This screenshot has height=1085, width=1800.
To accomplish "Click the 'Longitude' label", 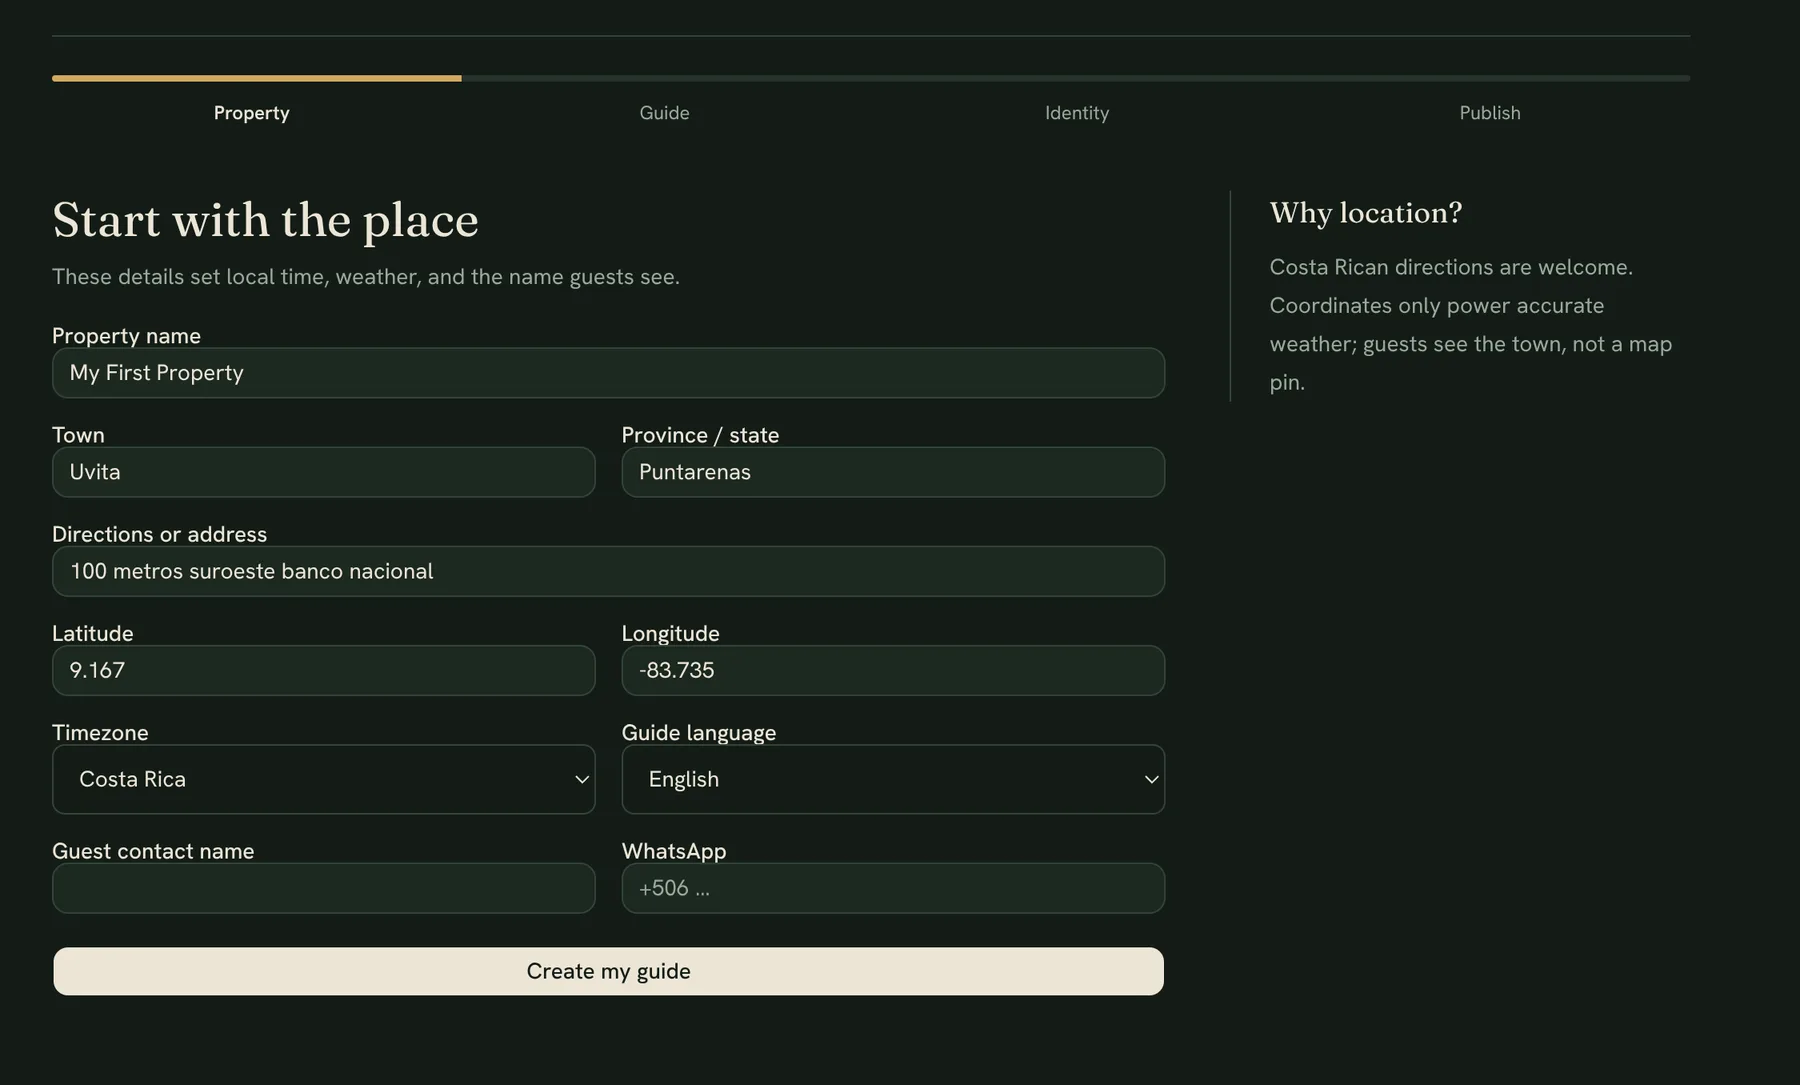I will pos(671,634).
